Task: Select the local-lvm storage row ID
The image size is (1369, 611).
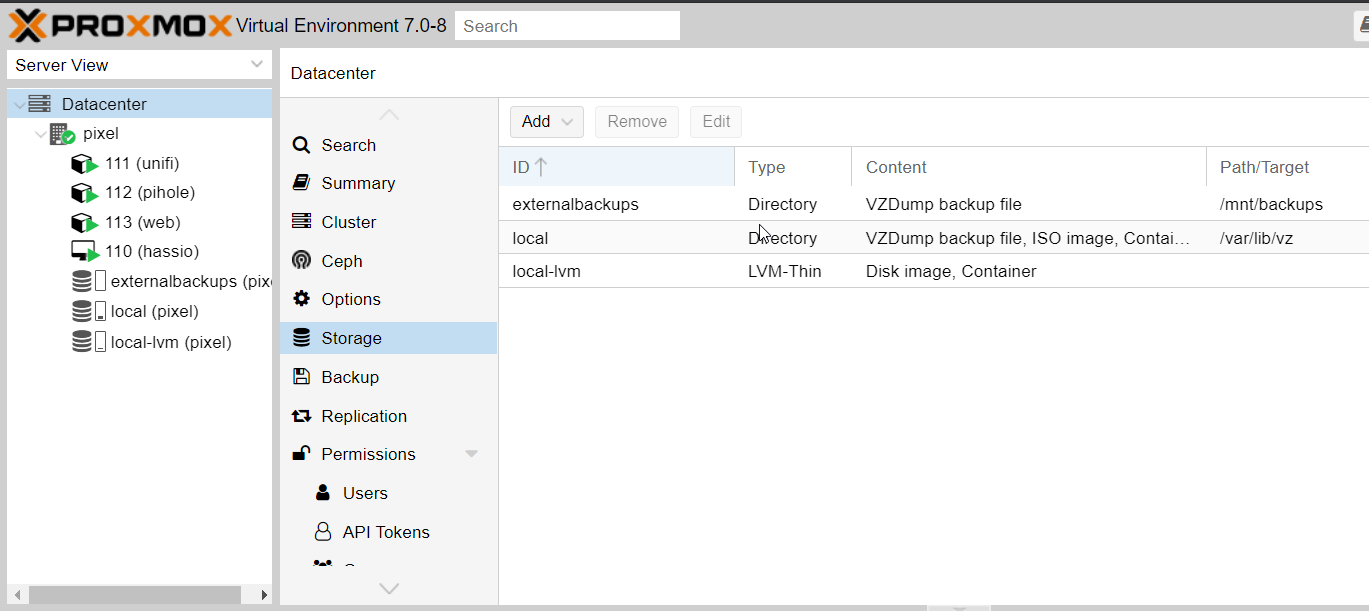Action: pyautogui.click(x=546, y=271)
